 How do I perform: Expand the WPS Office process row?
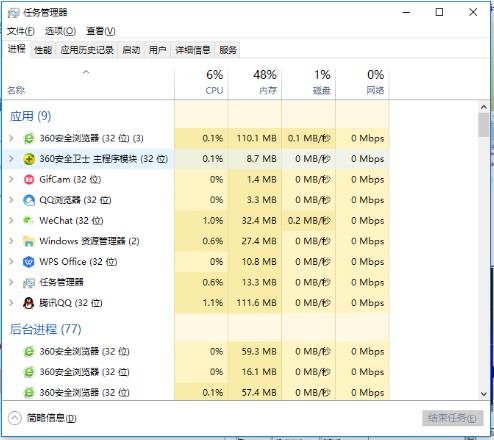click(x=11, y=262)
